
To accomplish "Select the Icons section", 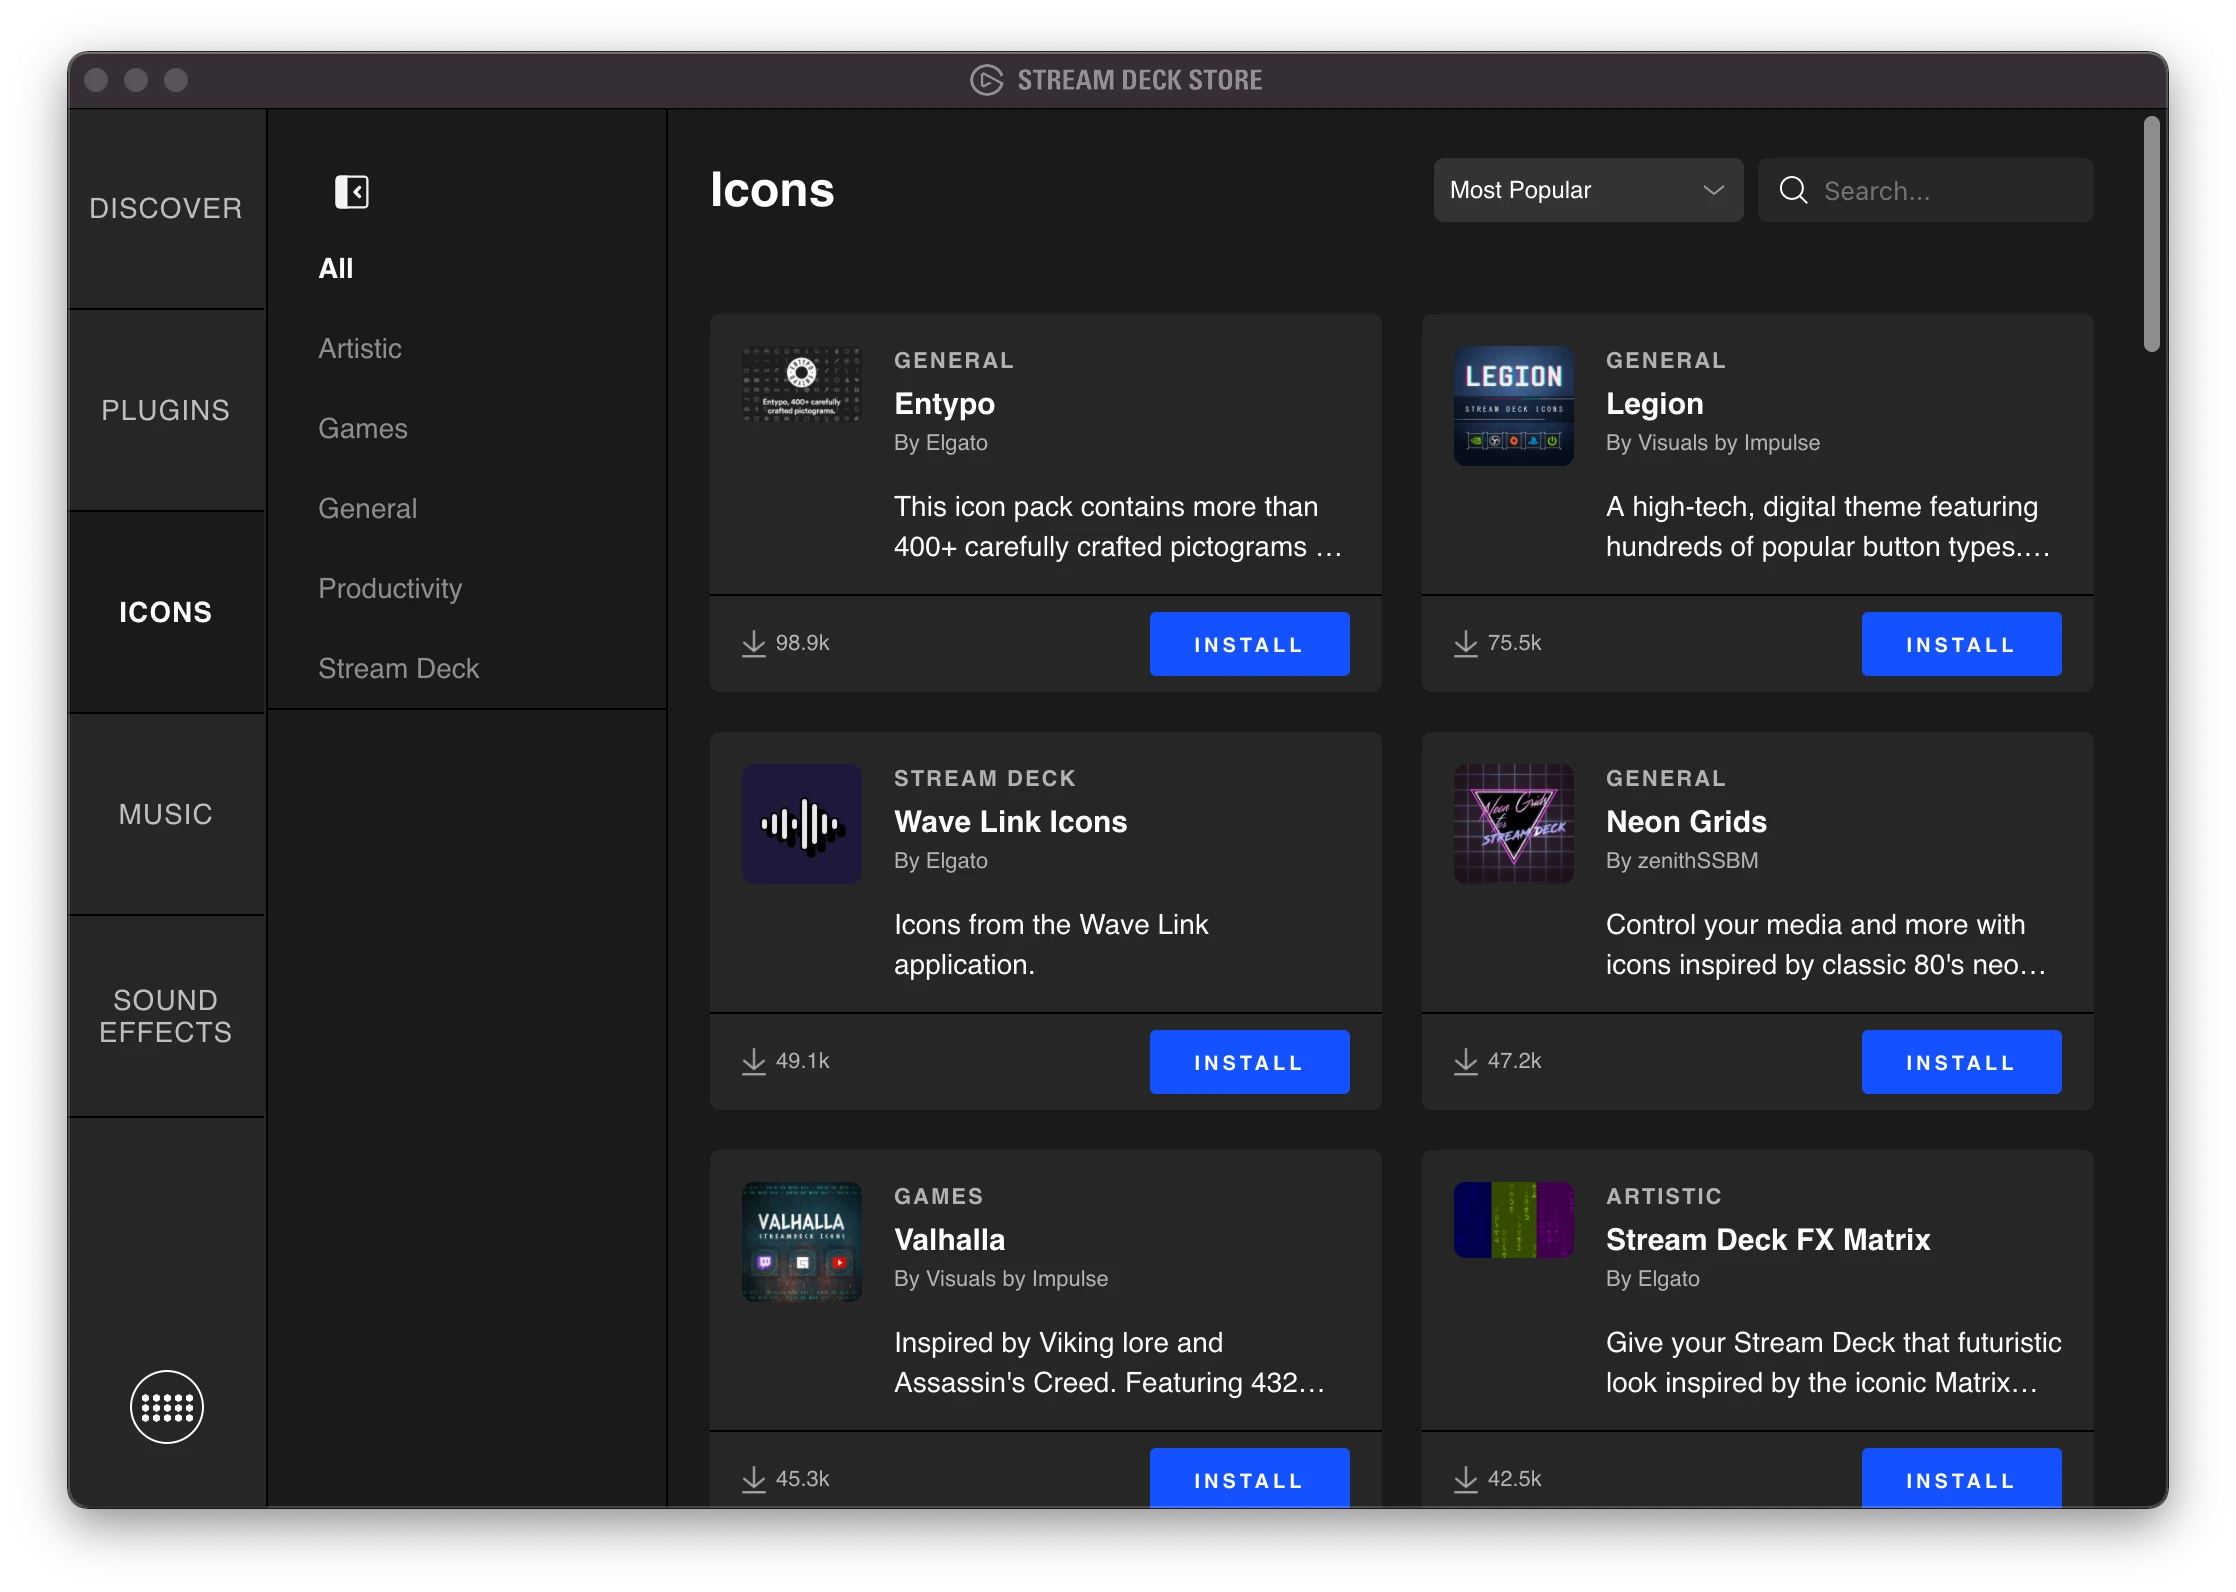I will pos(166,612).
